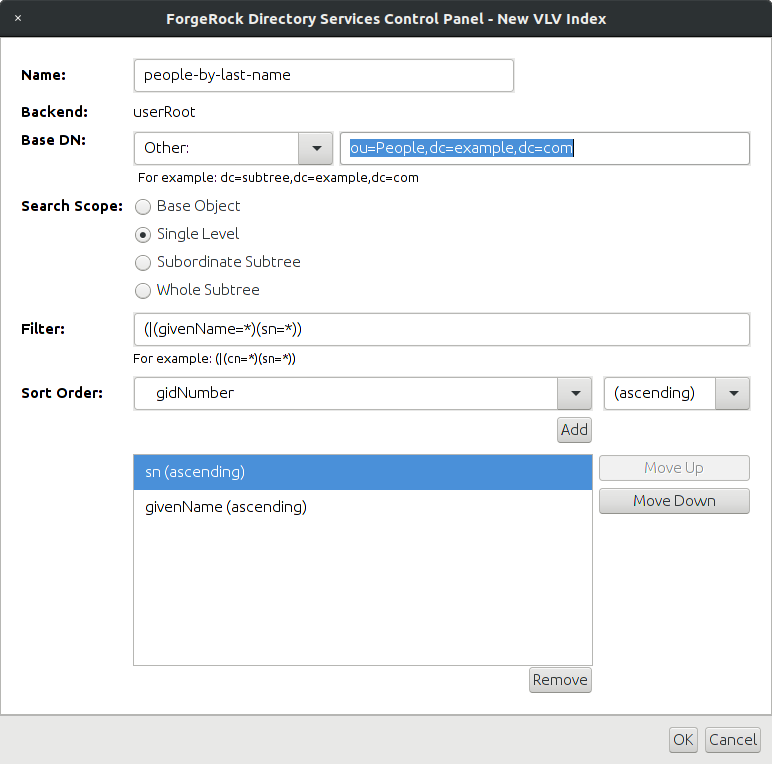Confirm the dialog with OK
Screen dimensions: 772x764
pyautogui.click(x=683, y=740)
